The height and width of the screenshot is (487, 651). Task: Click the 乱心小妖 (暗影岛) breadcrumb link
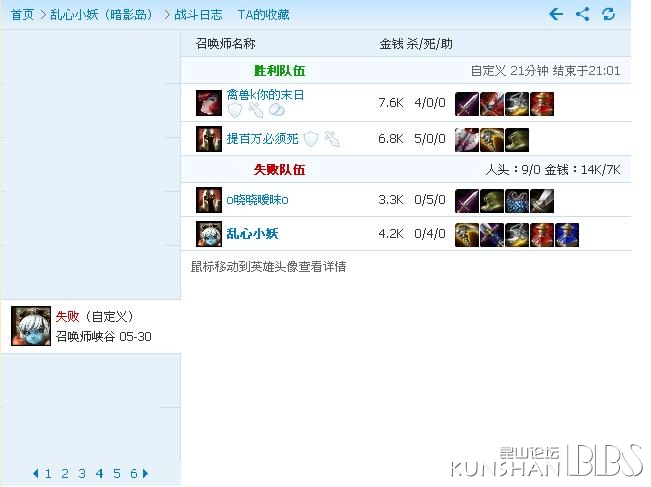[x=101, y=15]
